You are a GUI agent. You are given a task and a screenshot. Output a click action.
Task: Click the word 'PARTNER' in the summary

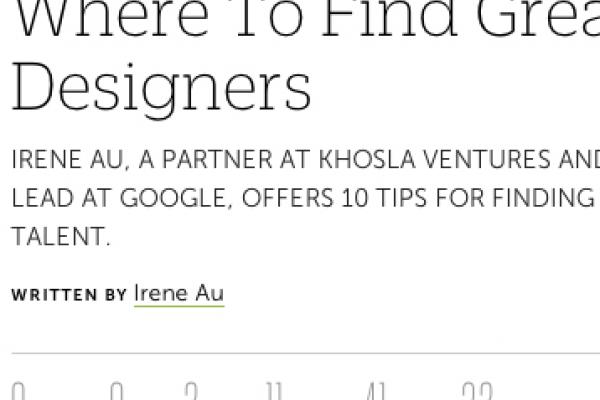[x=217, y=159]
